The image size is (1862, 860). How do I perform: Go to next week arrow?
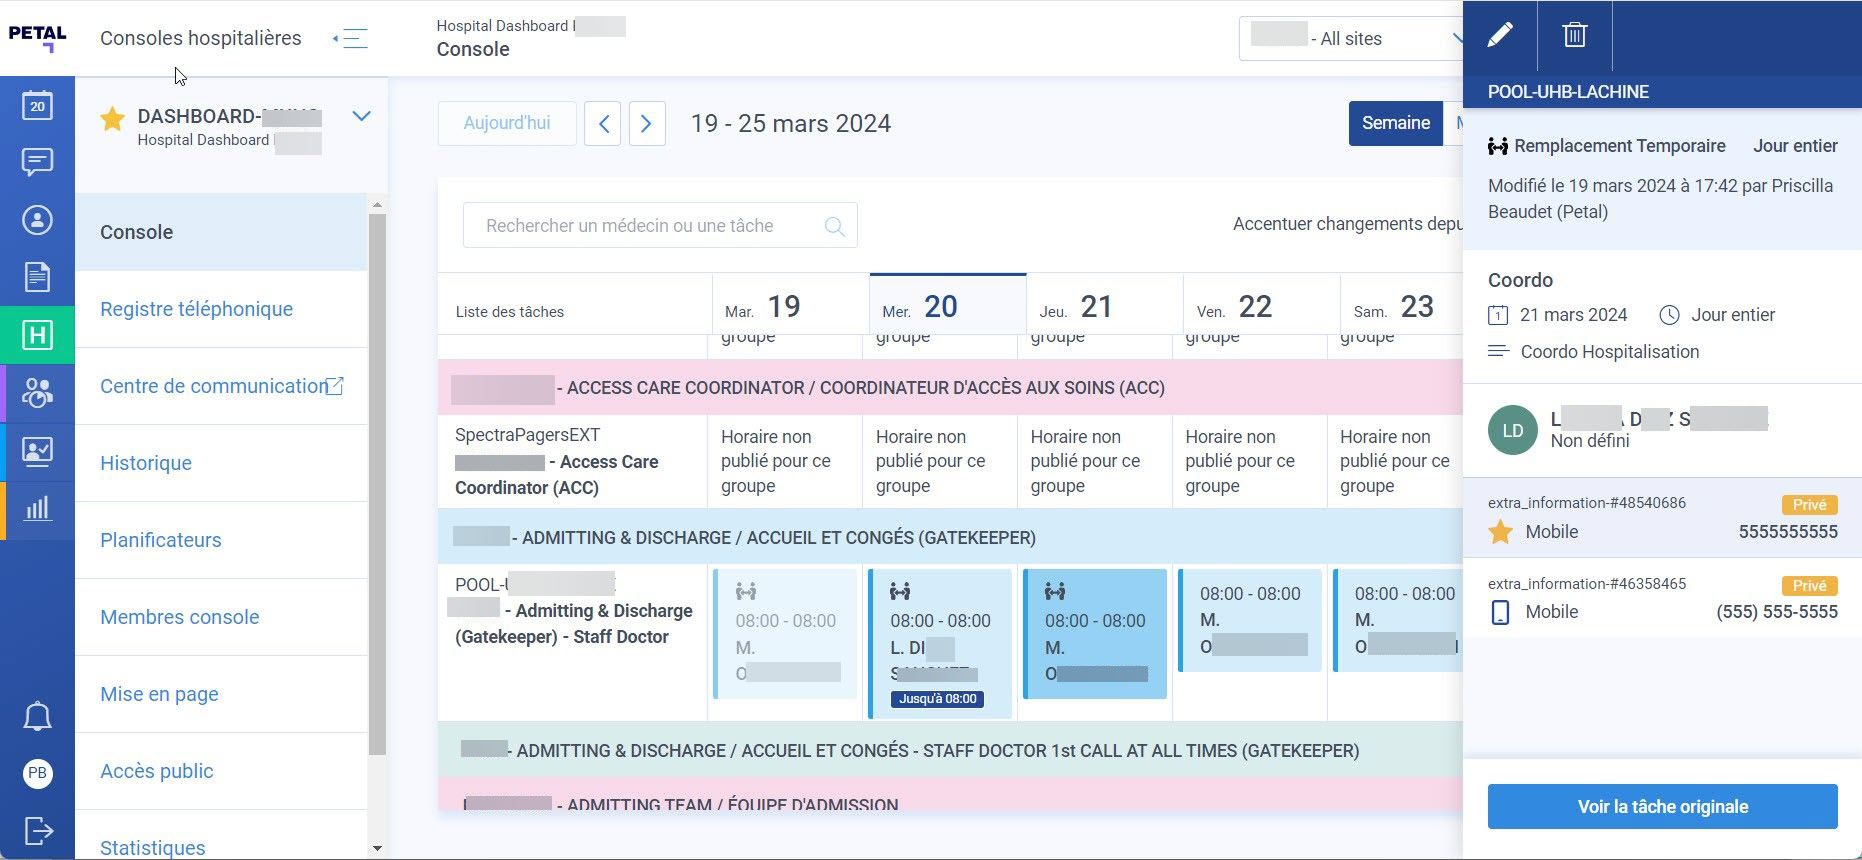[x=646, y=124]
